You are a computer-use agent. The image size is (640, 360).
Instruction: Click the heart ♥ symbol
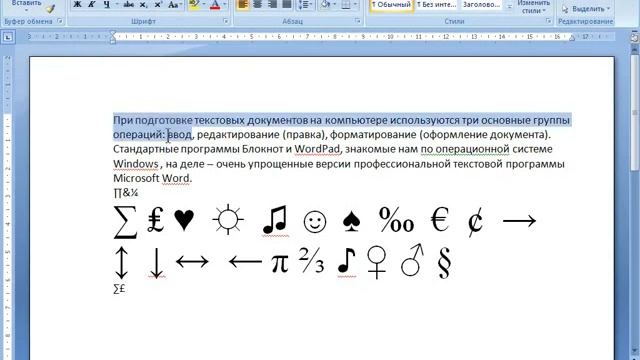[x=184, y=220]
